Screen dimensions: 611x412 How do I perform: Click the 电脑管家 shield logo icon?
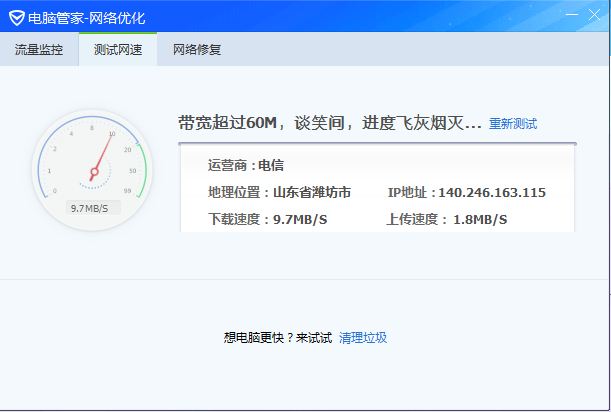click(17, 18)
